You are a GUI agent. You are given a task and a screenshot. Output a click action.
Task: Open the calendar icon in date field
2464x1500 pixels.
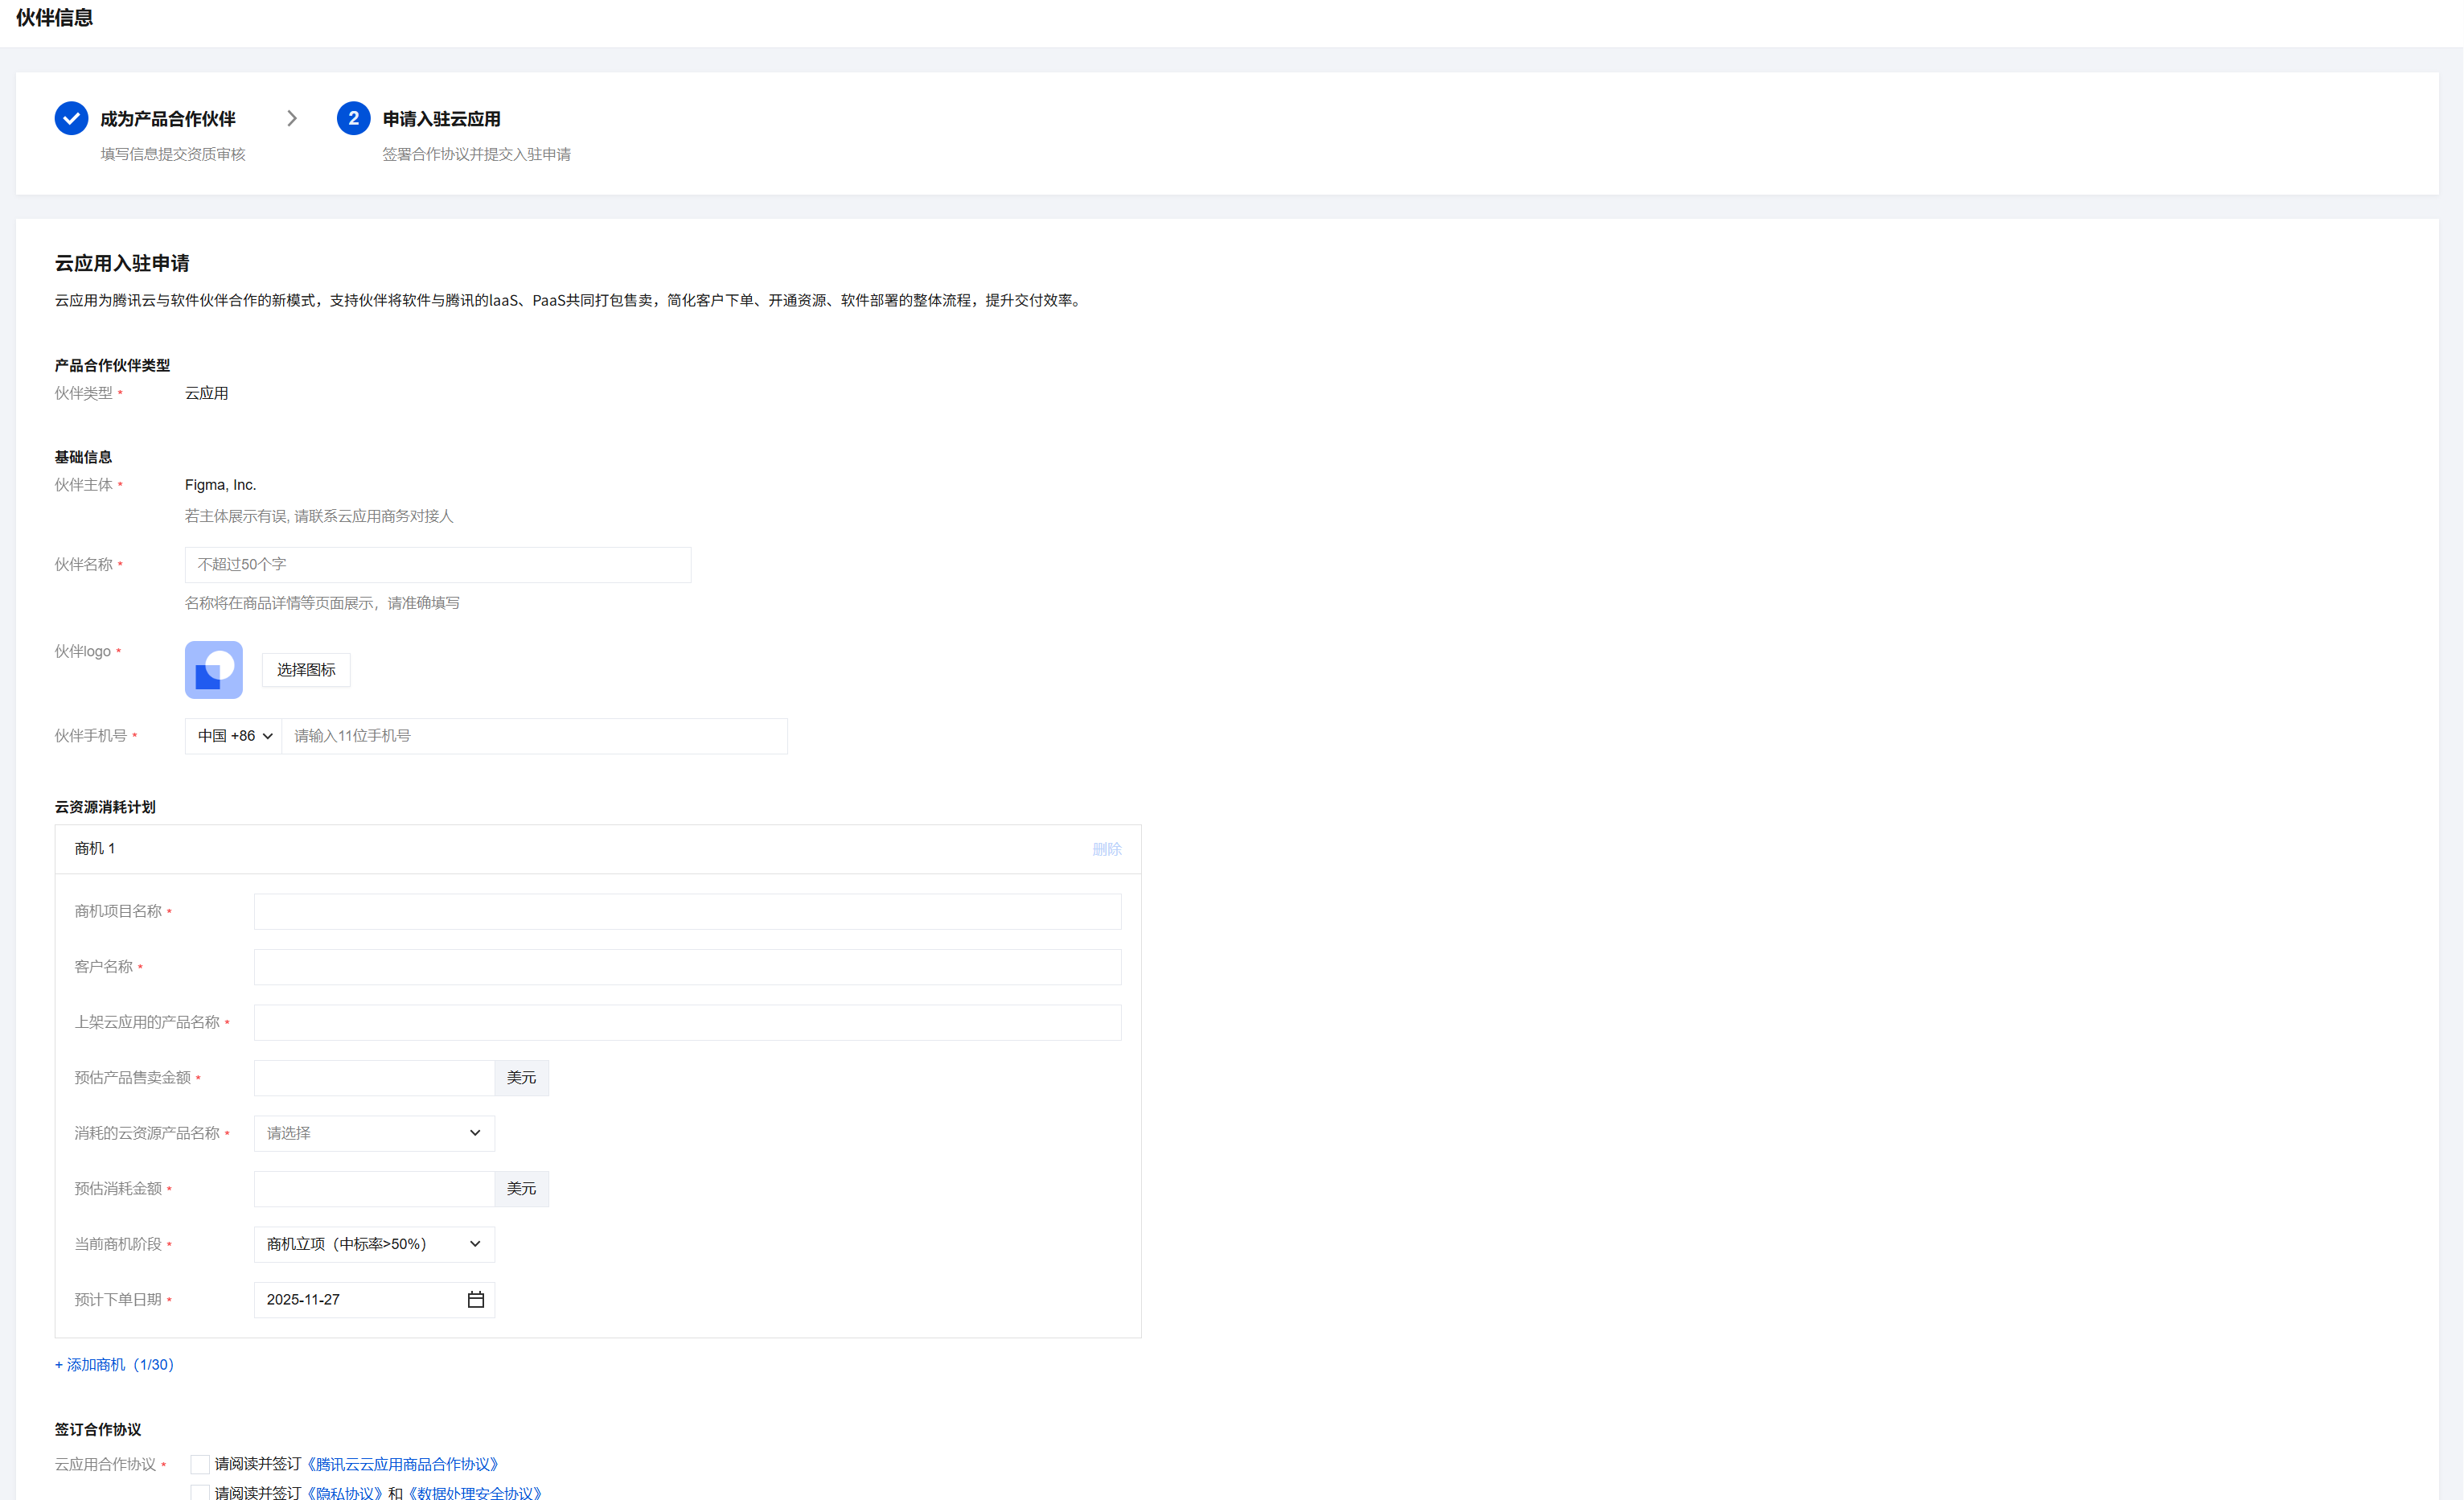coord(476,1299)
